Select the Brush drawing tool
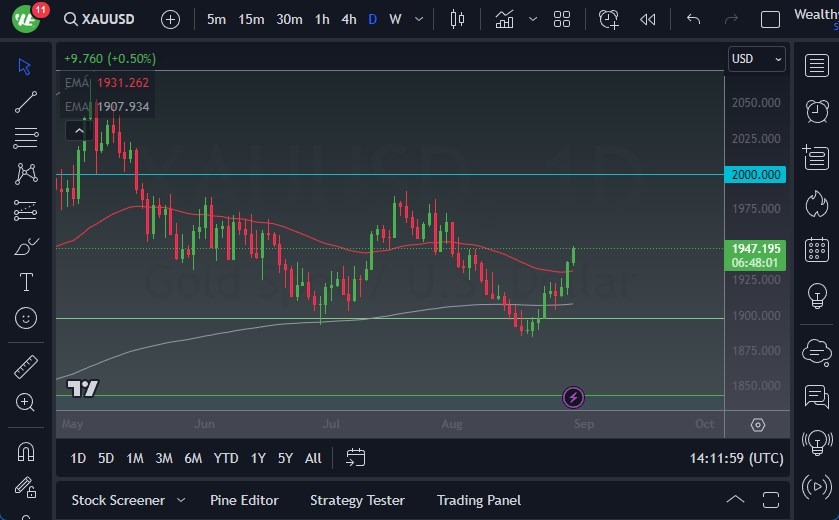Viewport: 839px width, 520px height. (26, 247)
